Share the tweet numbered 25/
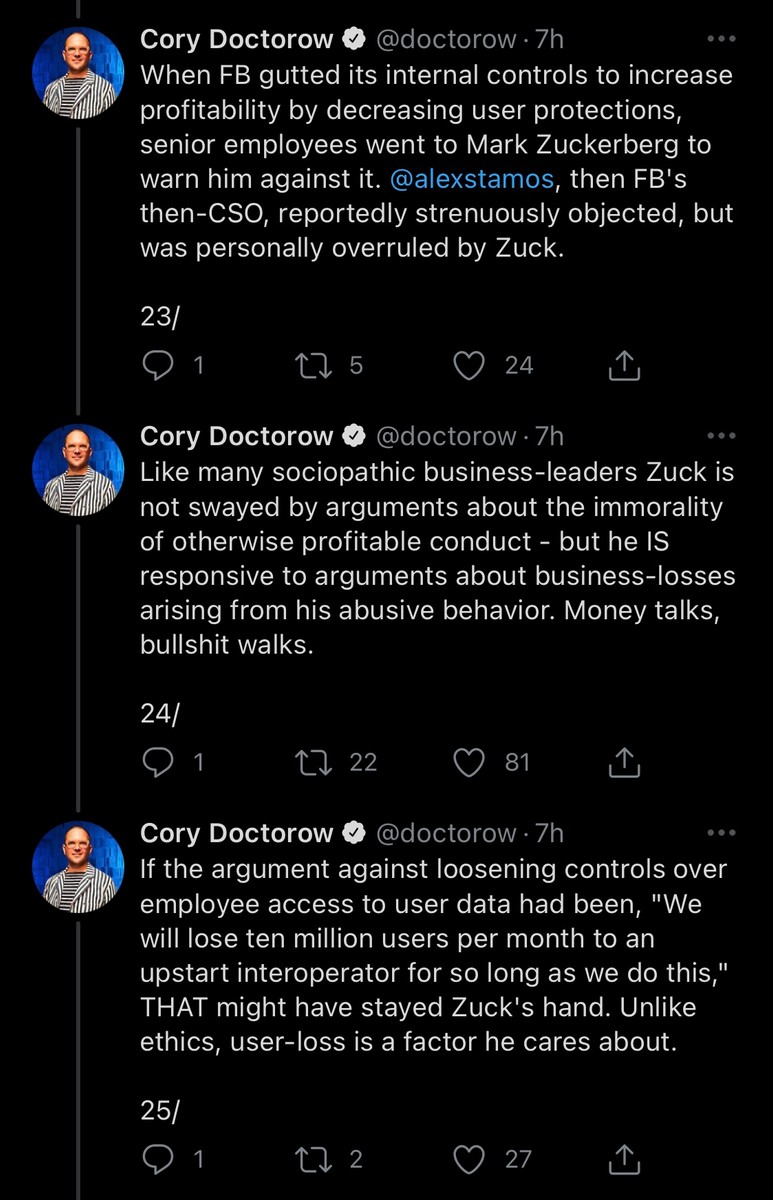 point(624,1159)
